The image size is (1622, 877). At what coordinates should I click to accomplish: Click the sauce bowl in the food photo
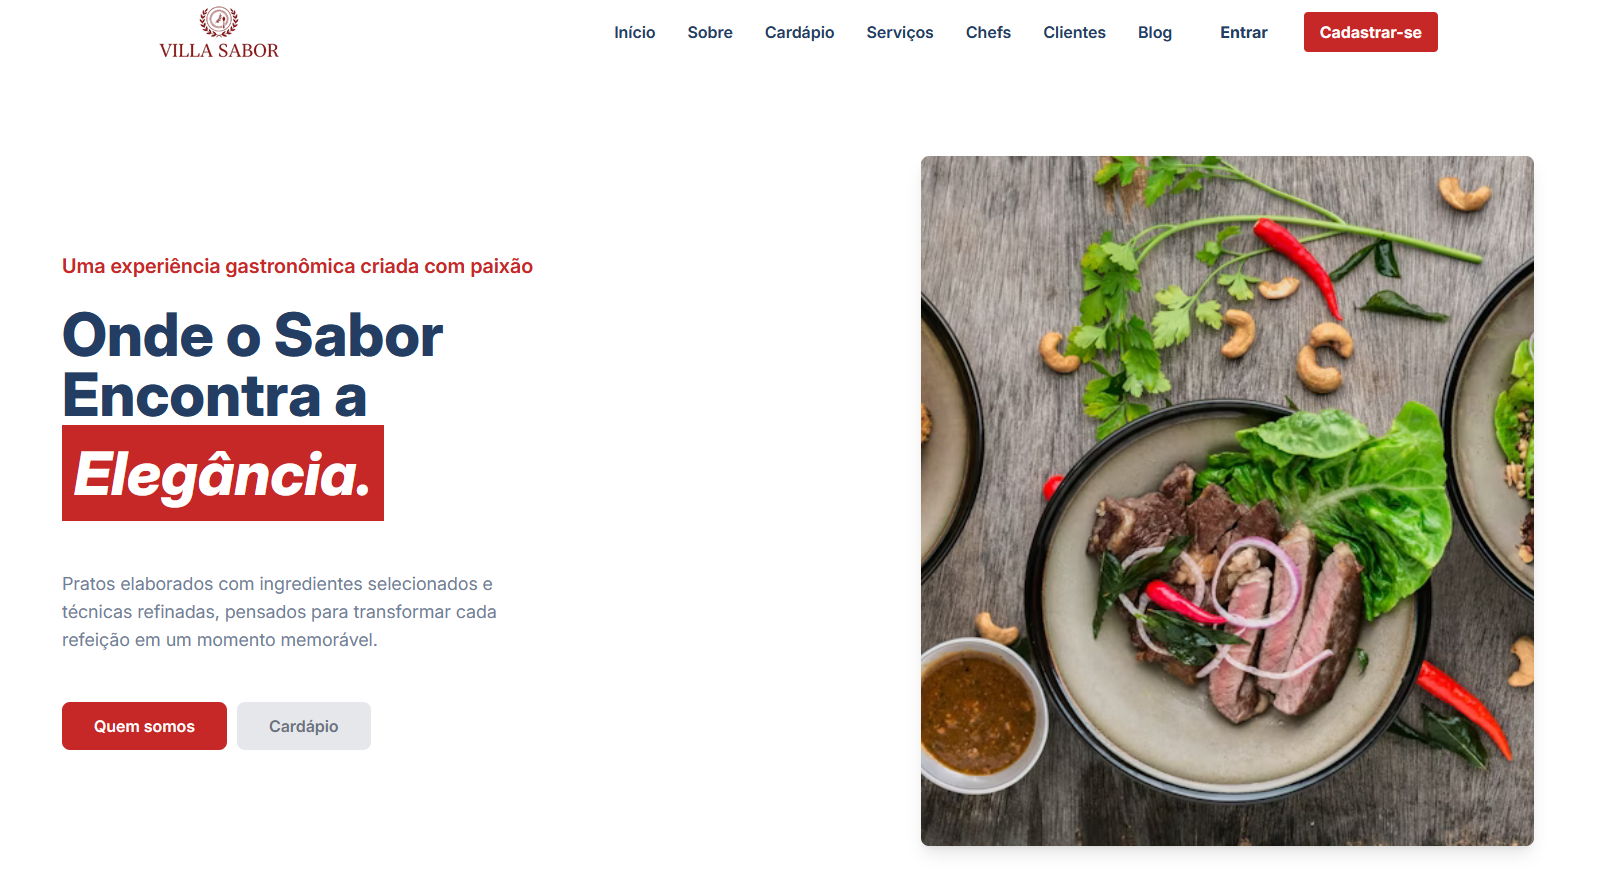point(976,712)
